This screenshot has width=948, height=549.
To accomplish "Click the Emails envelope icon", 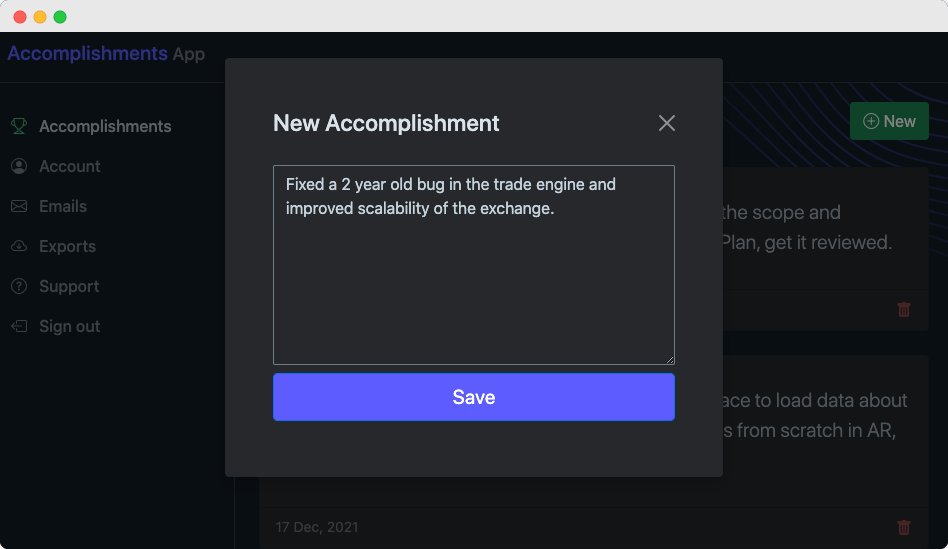I will click(x=19, y=206).
